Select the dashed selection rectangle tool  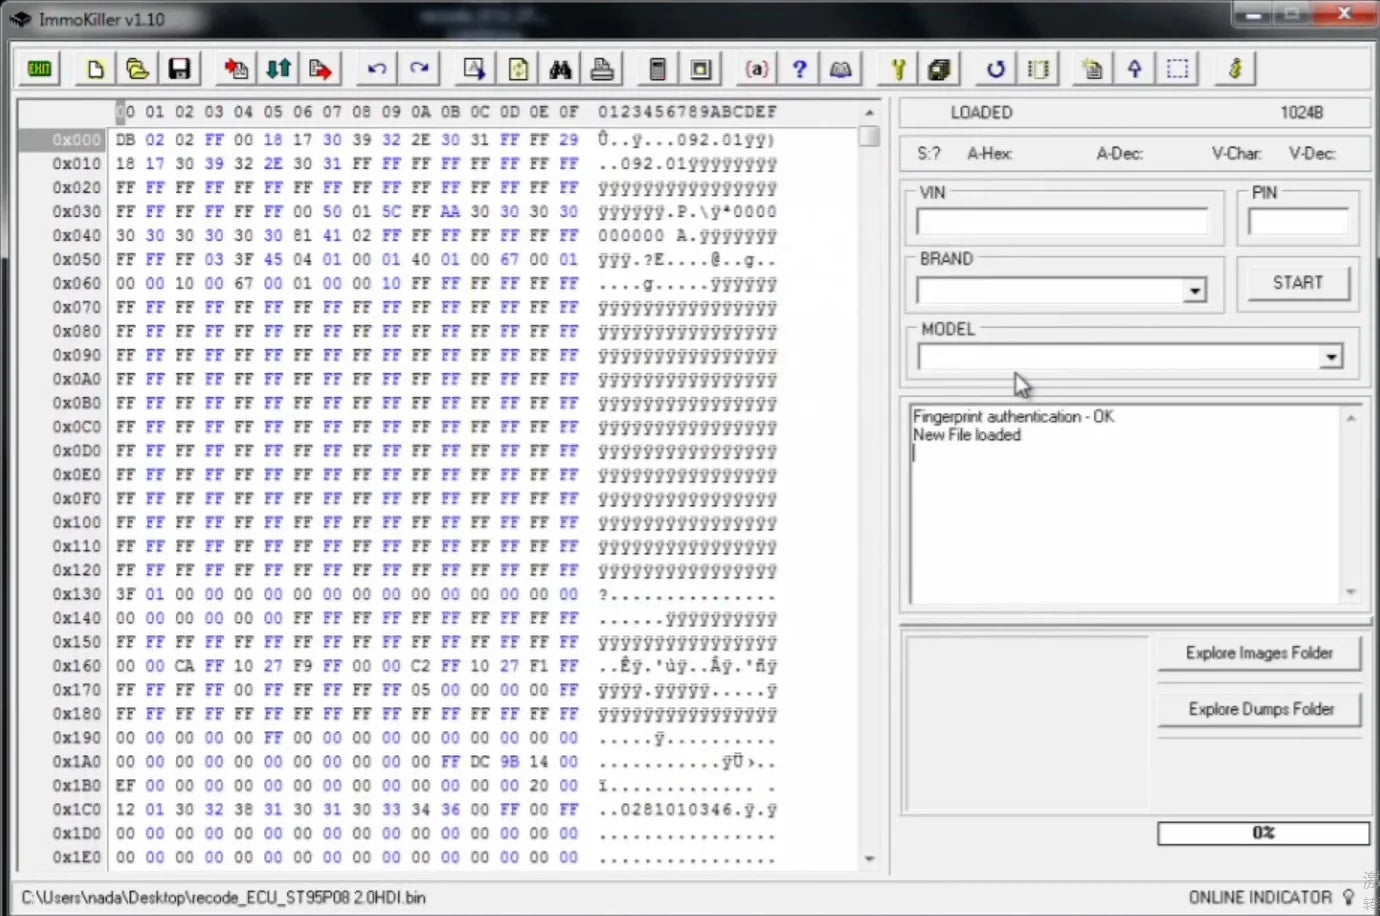point(1177,68)
